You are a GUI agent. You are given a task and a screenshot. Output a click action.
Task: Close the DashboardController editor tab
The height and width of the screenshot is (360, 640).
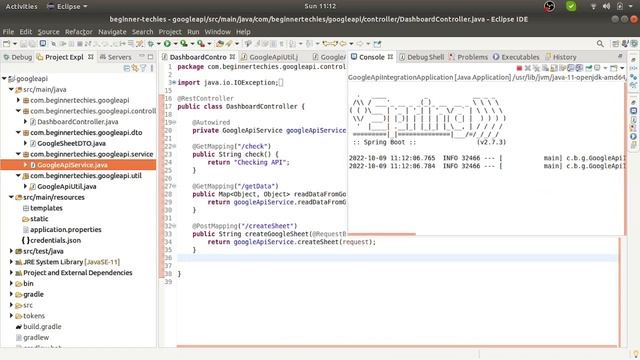click(232, 57)
